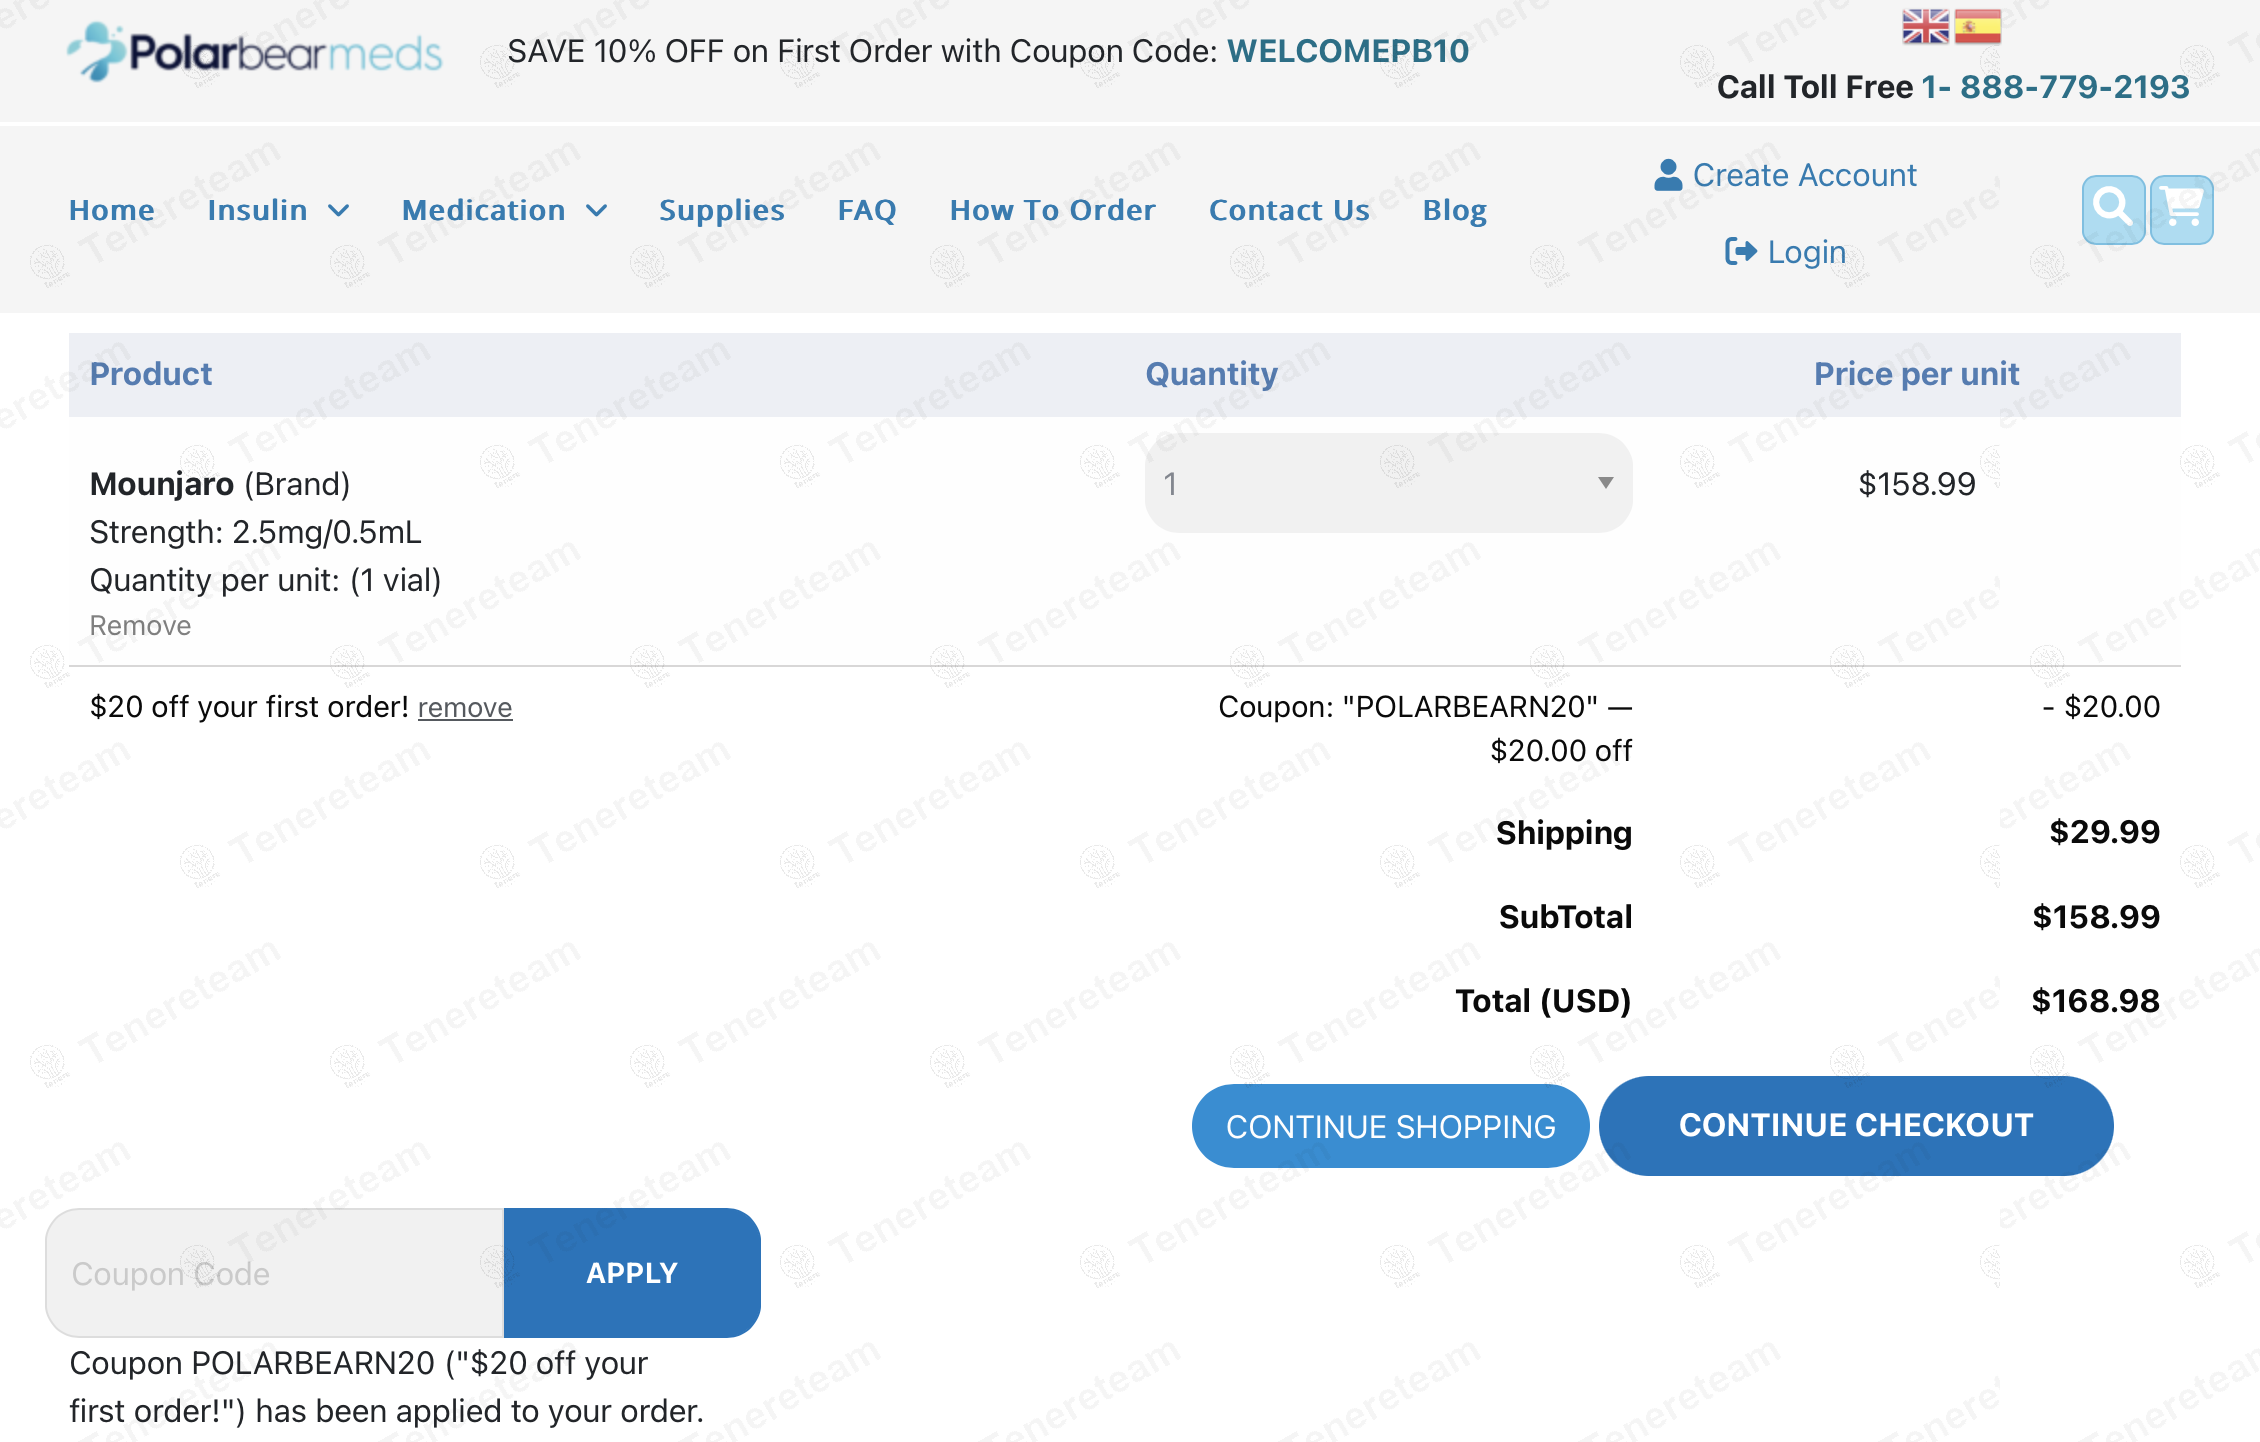Open the Contact Us page
This screenshot has height=1442, width=2260.
1289,210
